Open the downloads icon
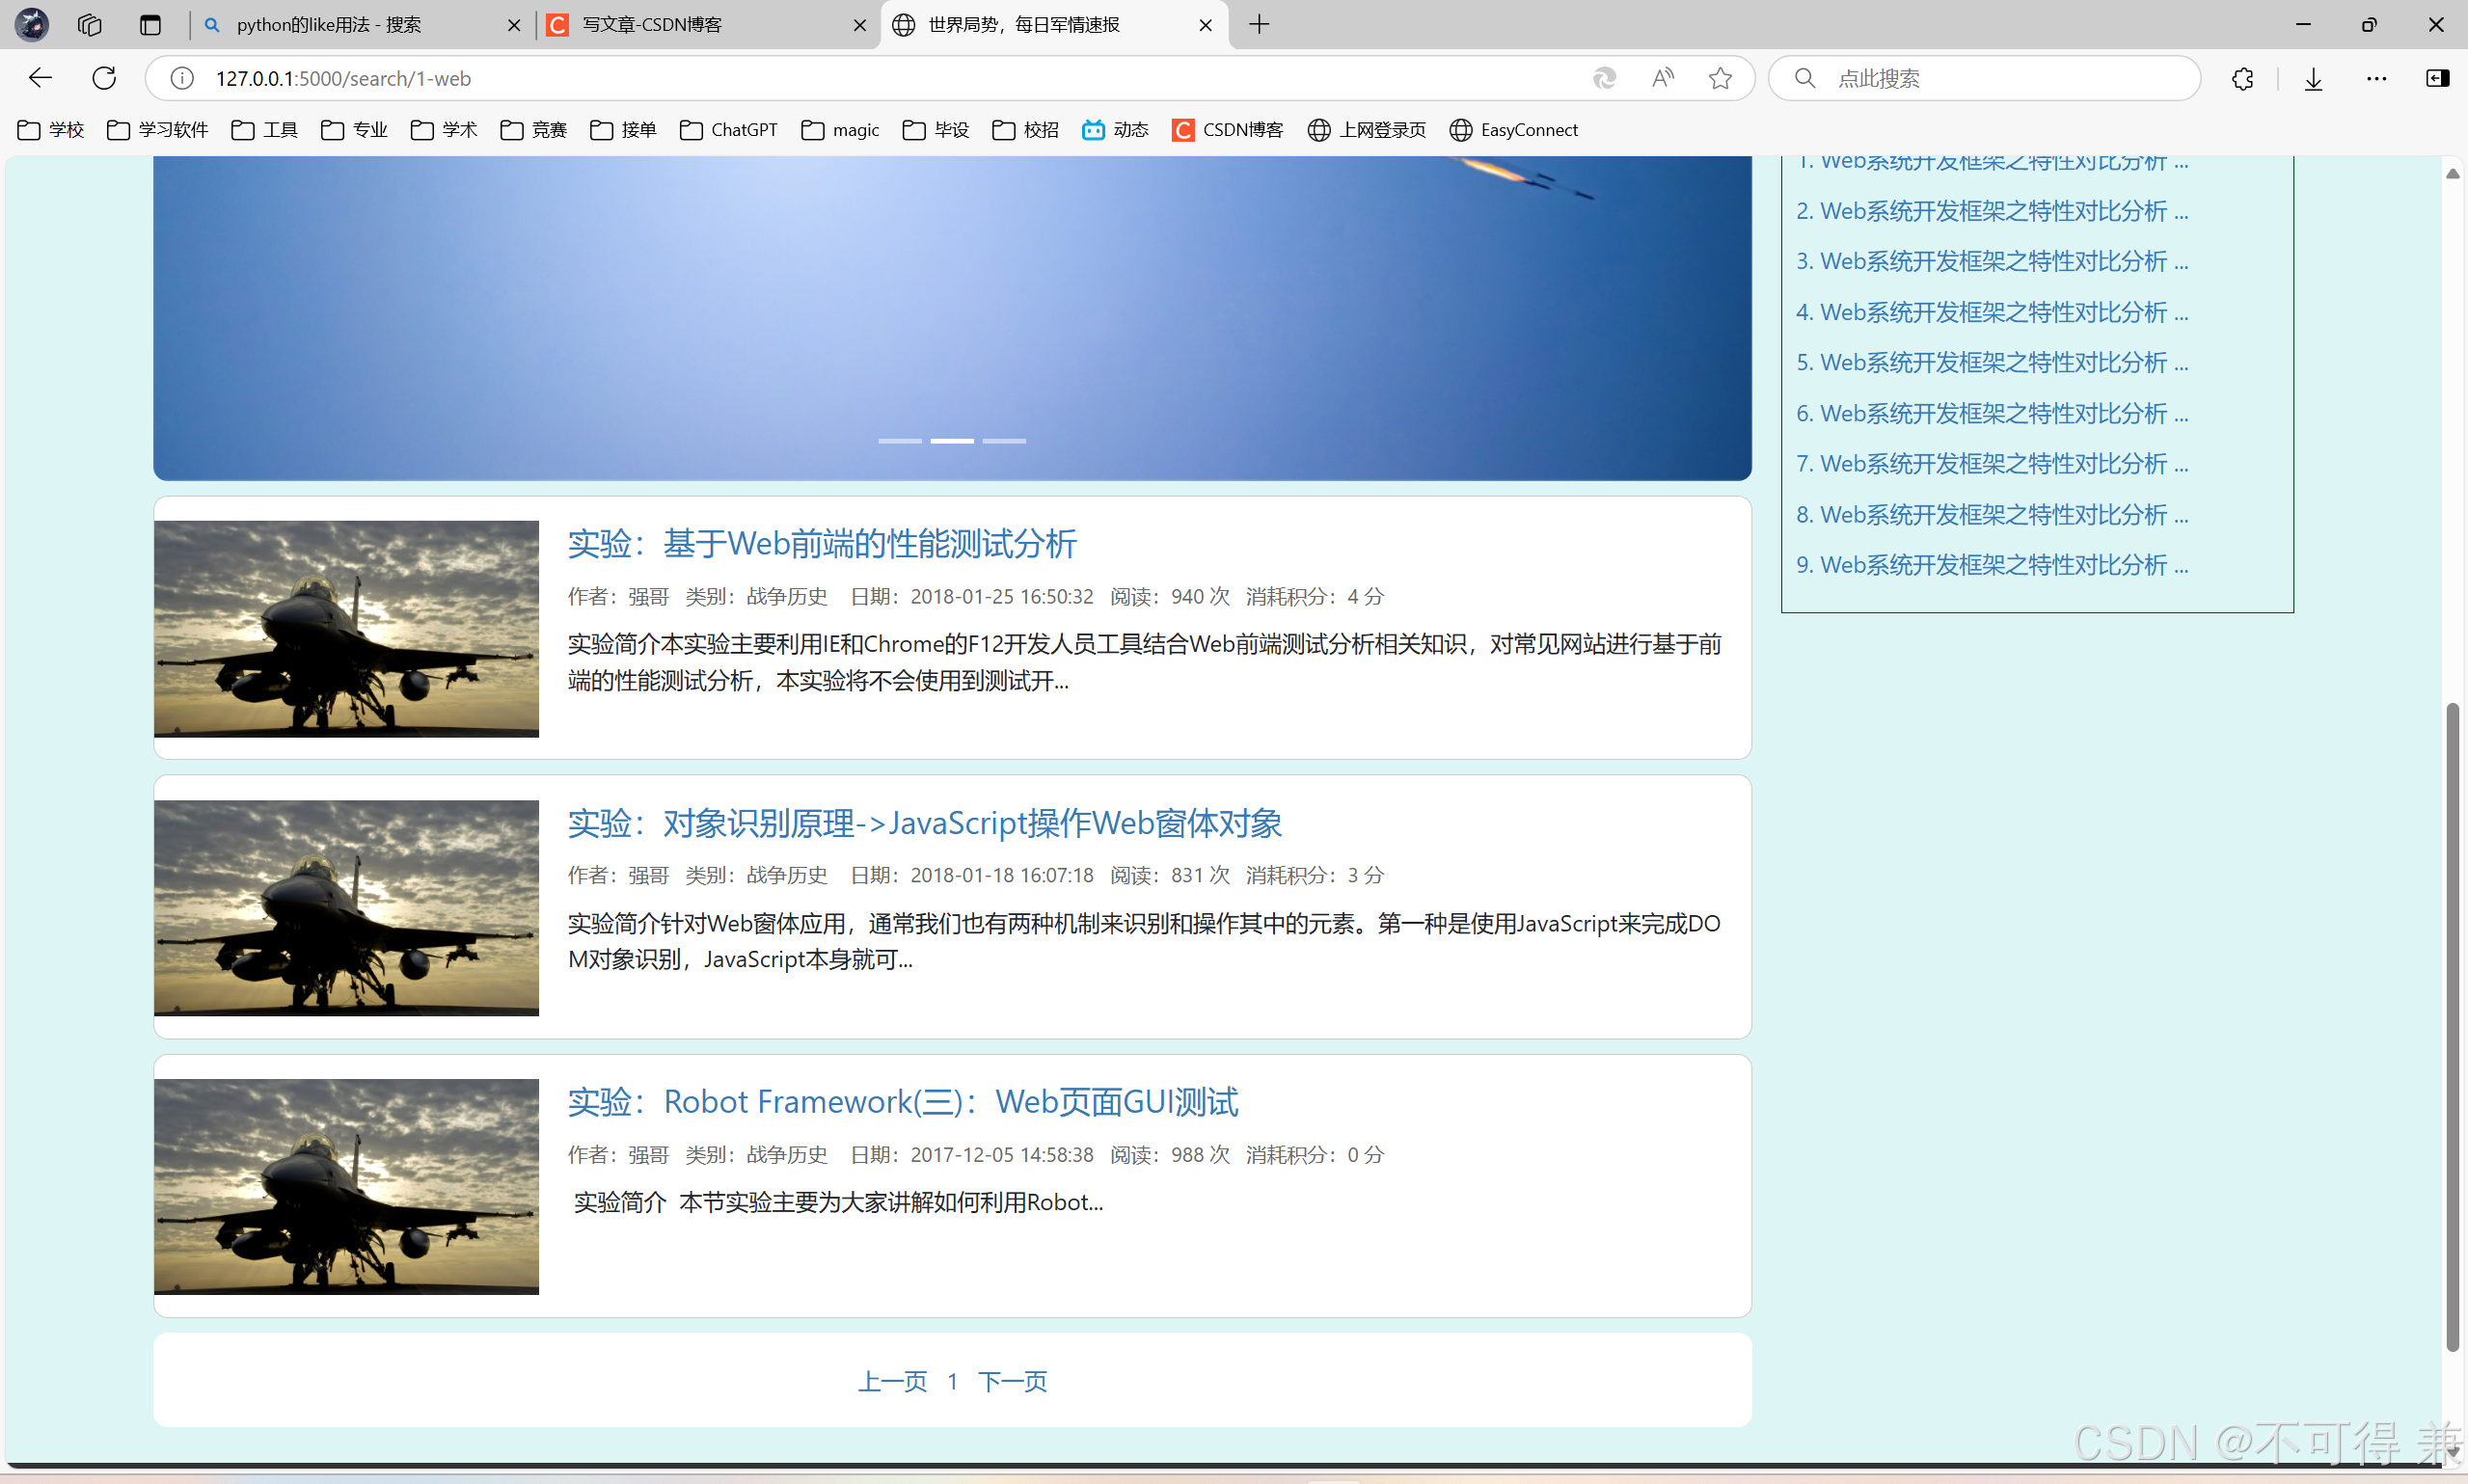This screenshot has height=1484, width=2468. (2313, 78)
